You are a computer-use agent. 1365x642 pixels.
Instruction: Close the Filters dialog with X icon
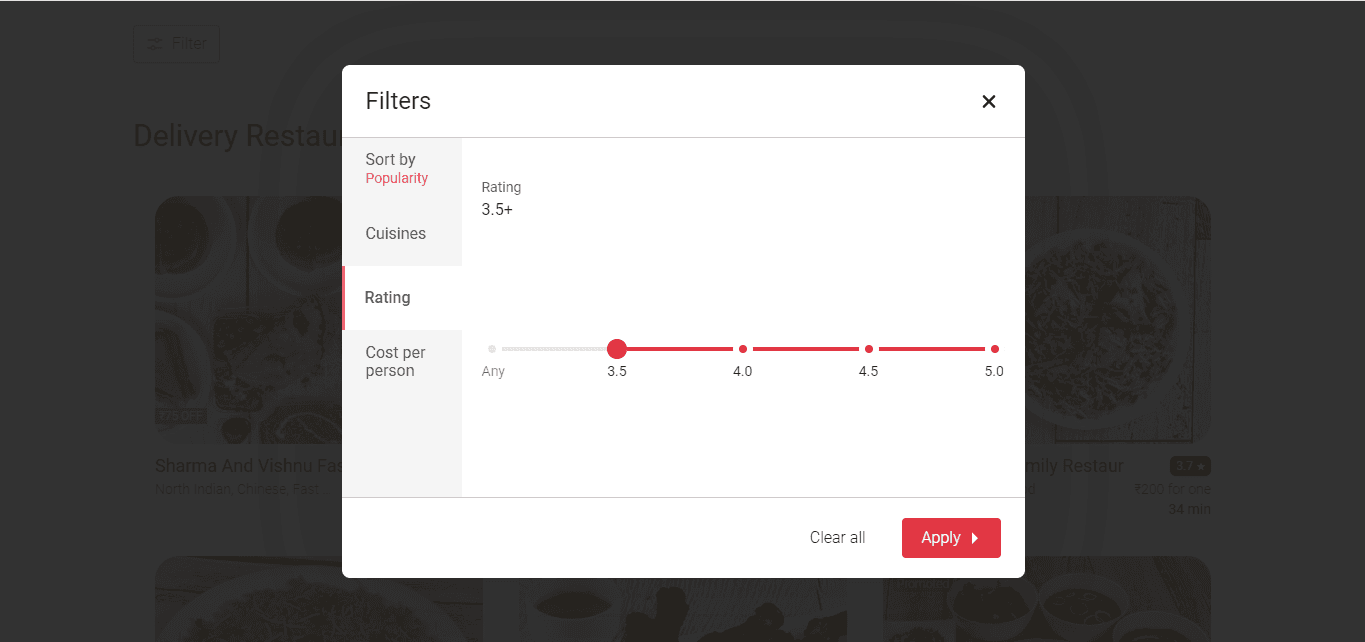click(989, 101)
